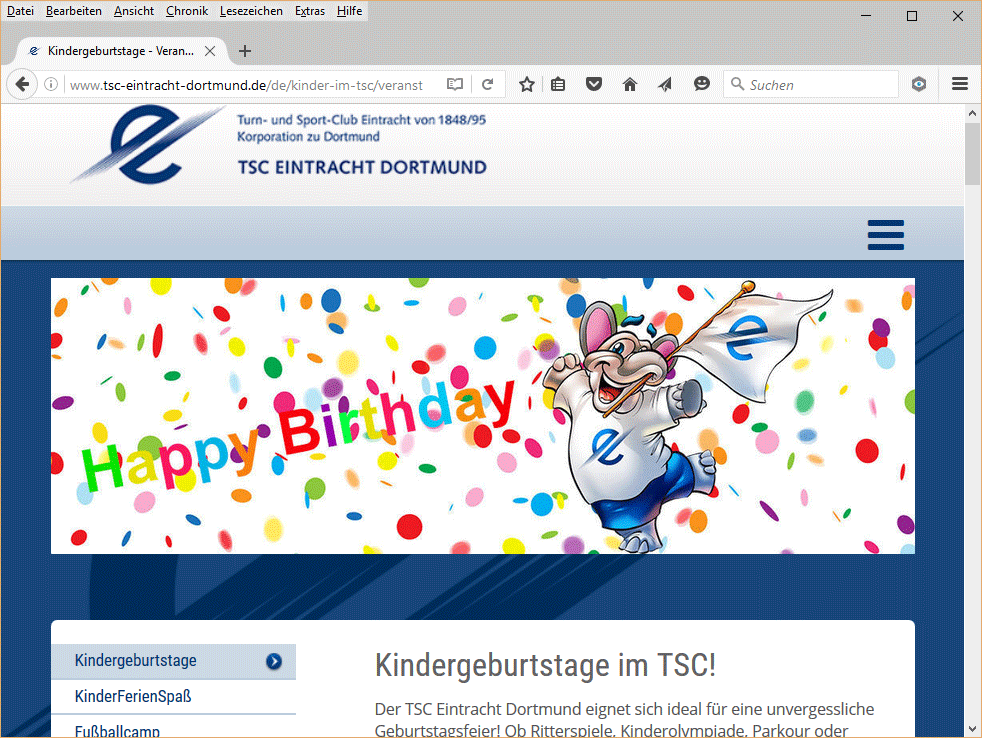The height and width of the screenshot is (738, 982).
Task: Bookmark this page with the star icon
Action: (527, 84)
